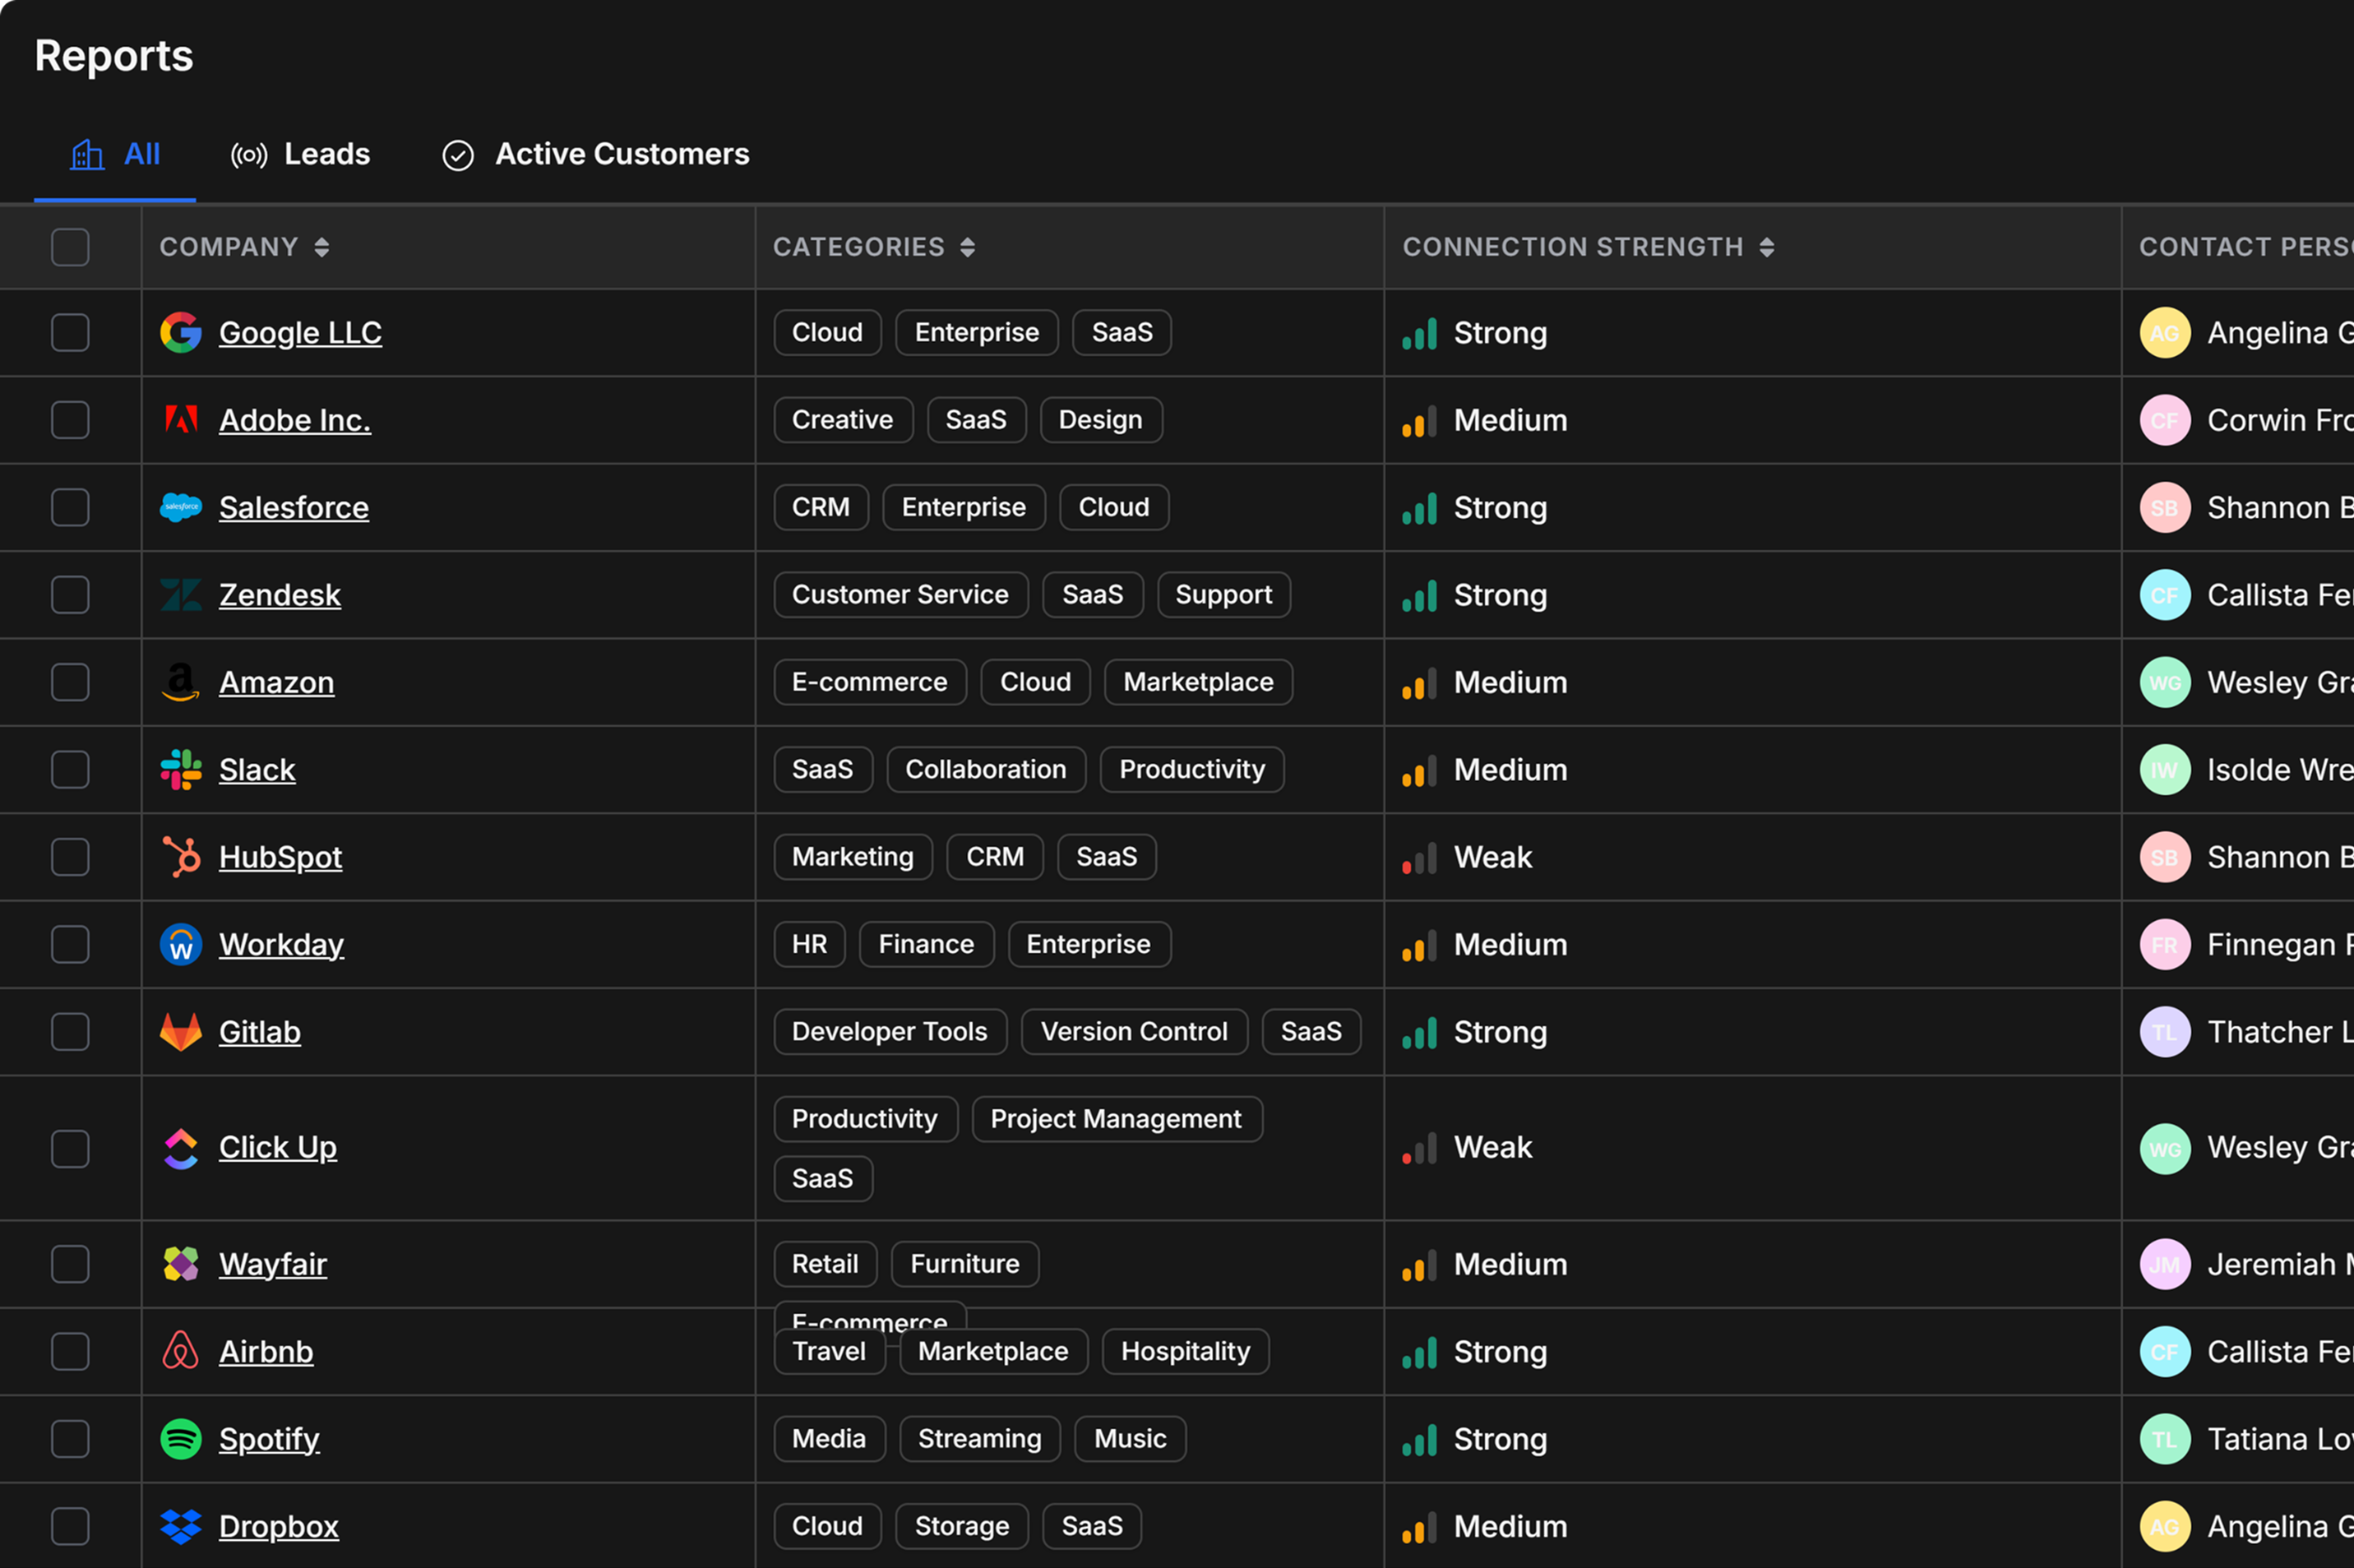2354x1568 pixels.
Task: Click the Amazon logo icon
Action: pyautogui.click(x=181, y=682)
